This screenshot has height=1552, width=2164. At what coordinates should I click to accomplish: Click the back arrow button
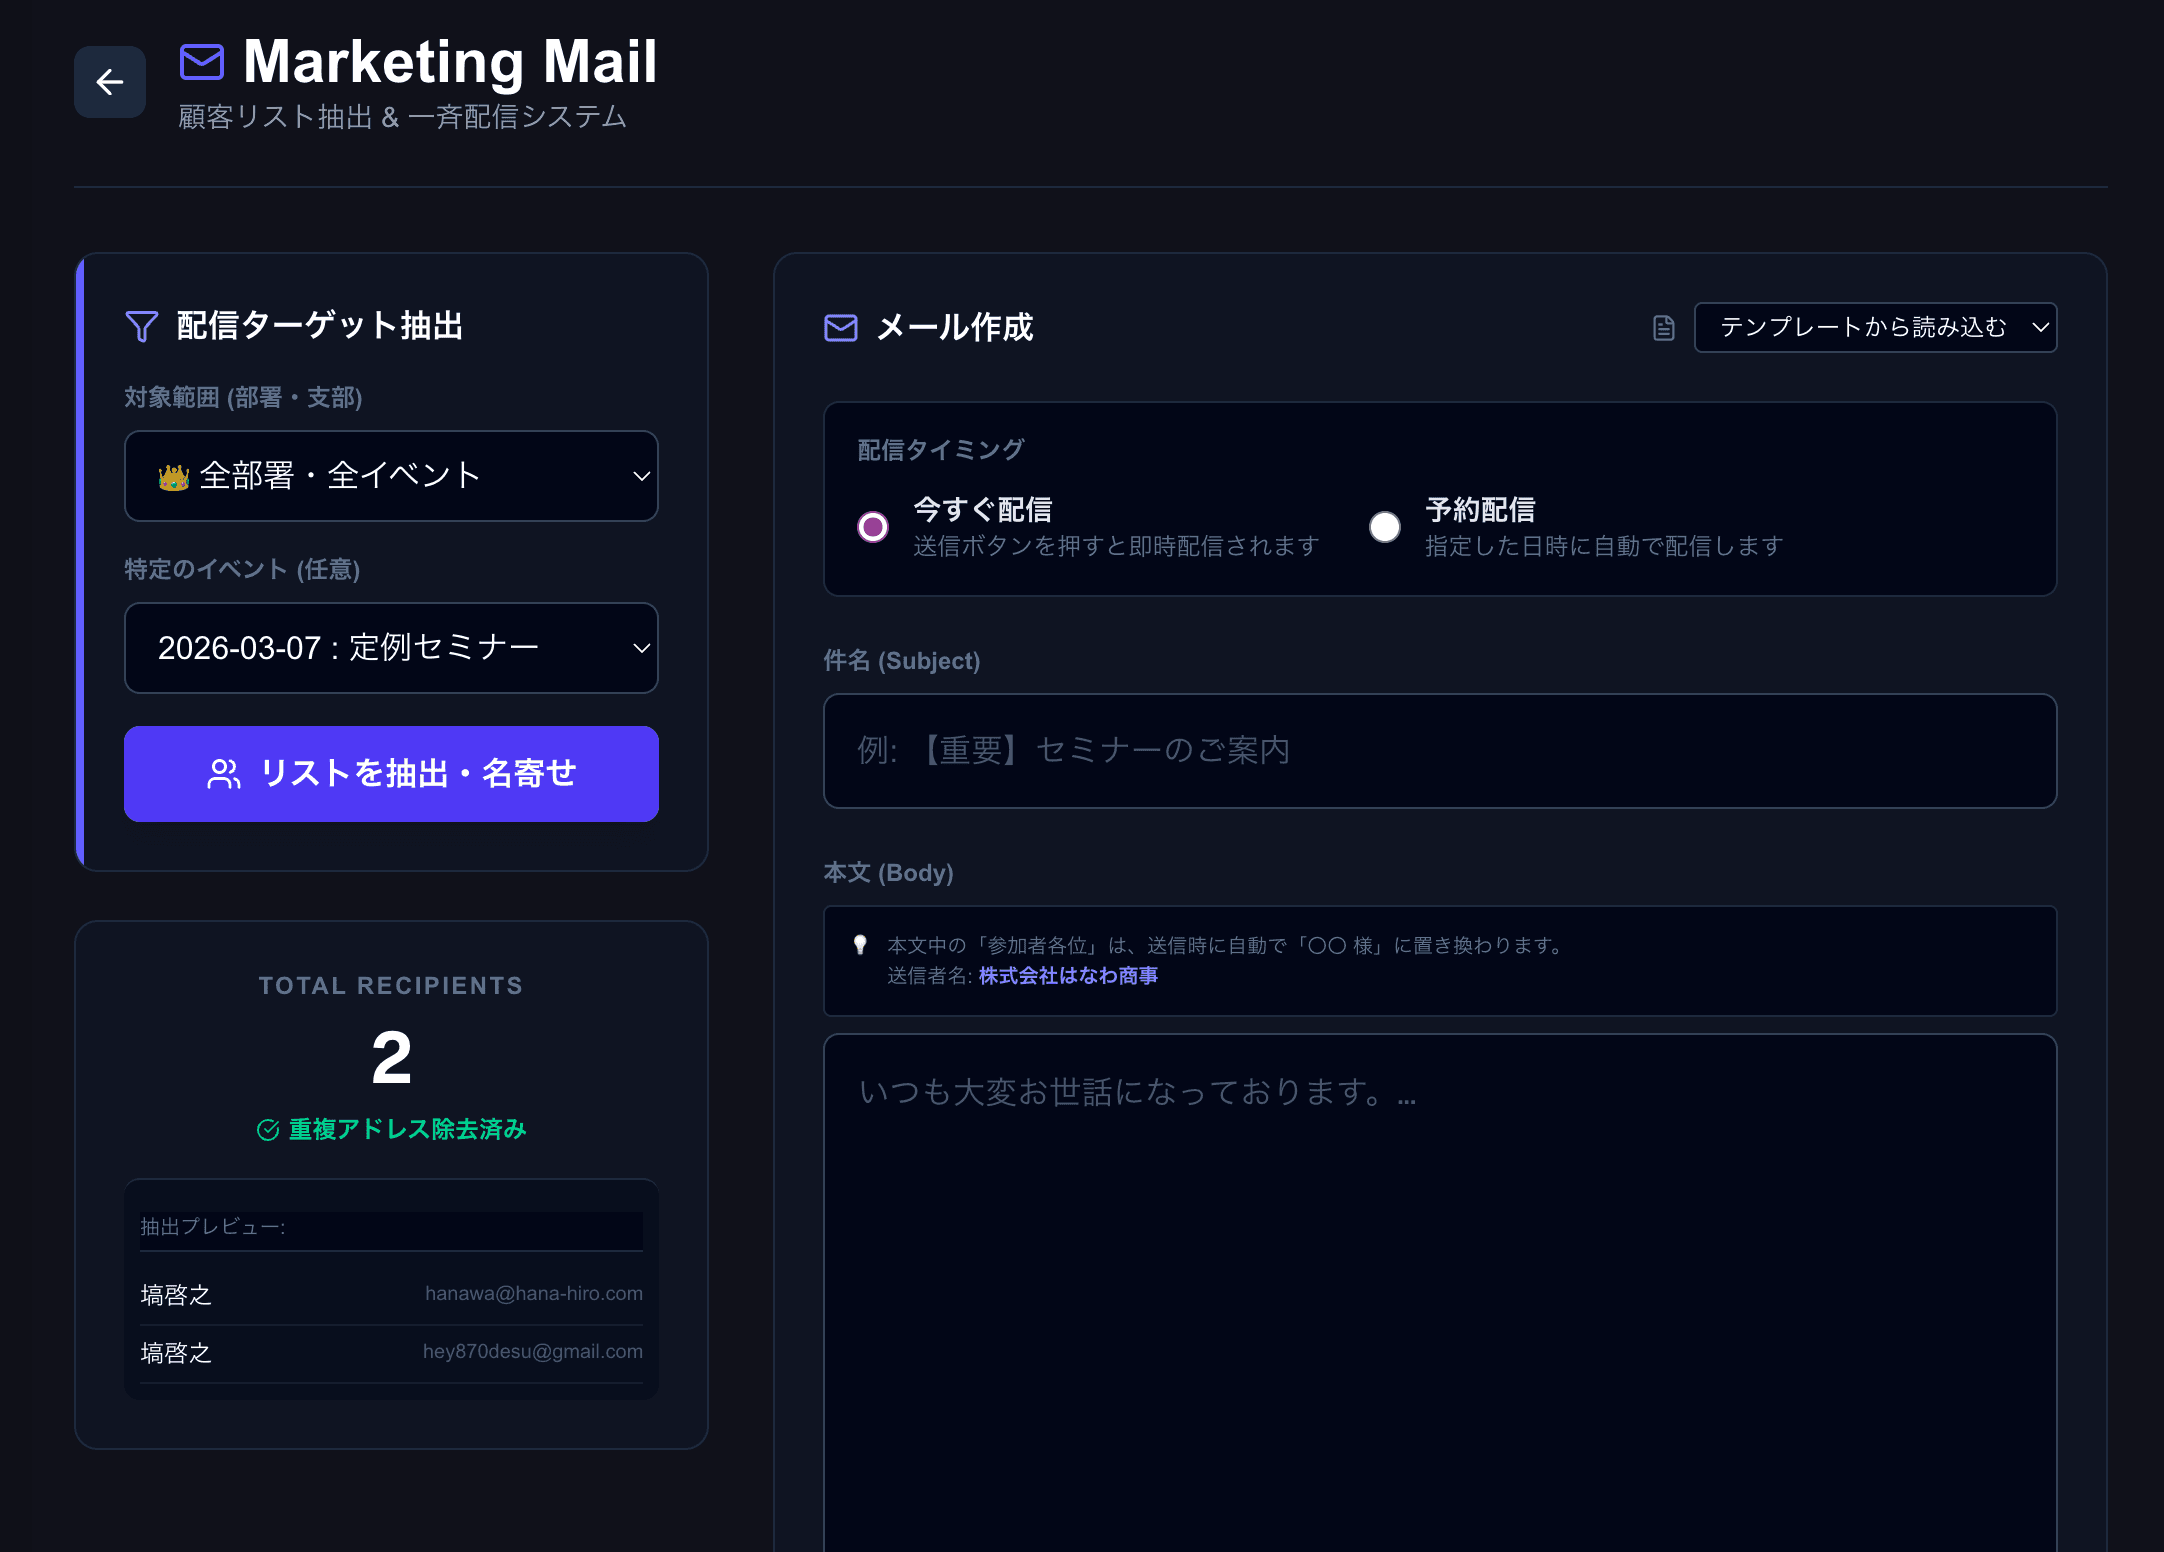pyautogui.click(x=110, y=82)
